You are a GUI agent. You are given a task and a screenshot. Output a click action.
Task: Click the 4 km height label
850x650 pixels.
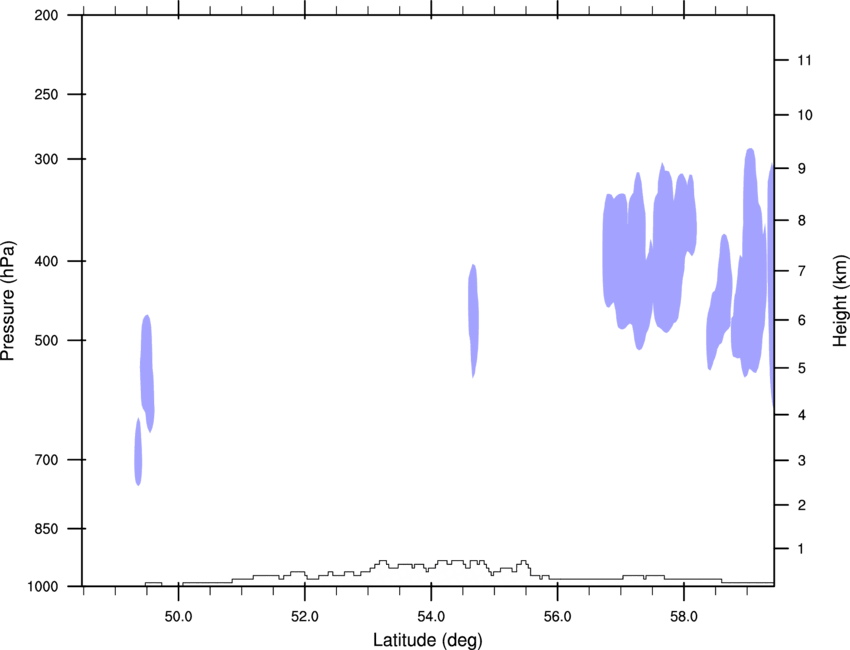point(802,415)
